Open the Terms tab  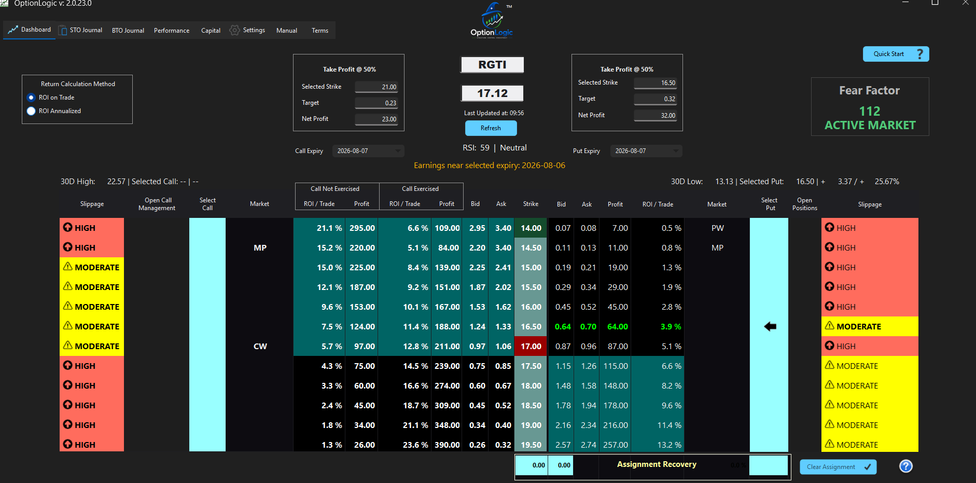(x=320, y=30)
